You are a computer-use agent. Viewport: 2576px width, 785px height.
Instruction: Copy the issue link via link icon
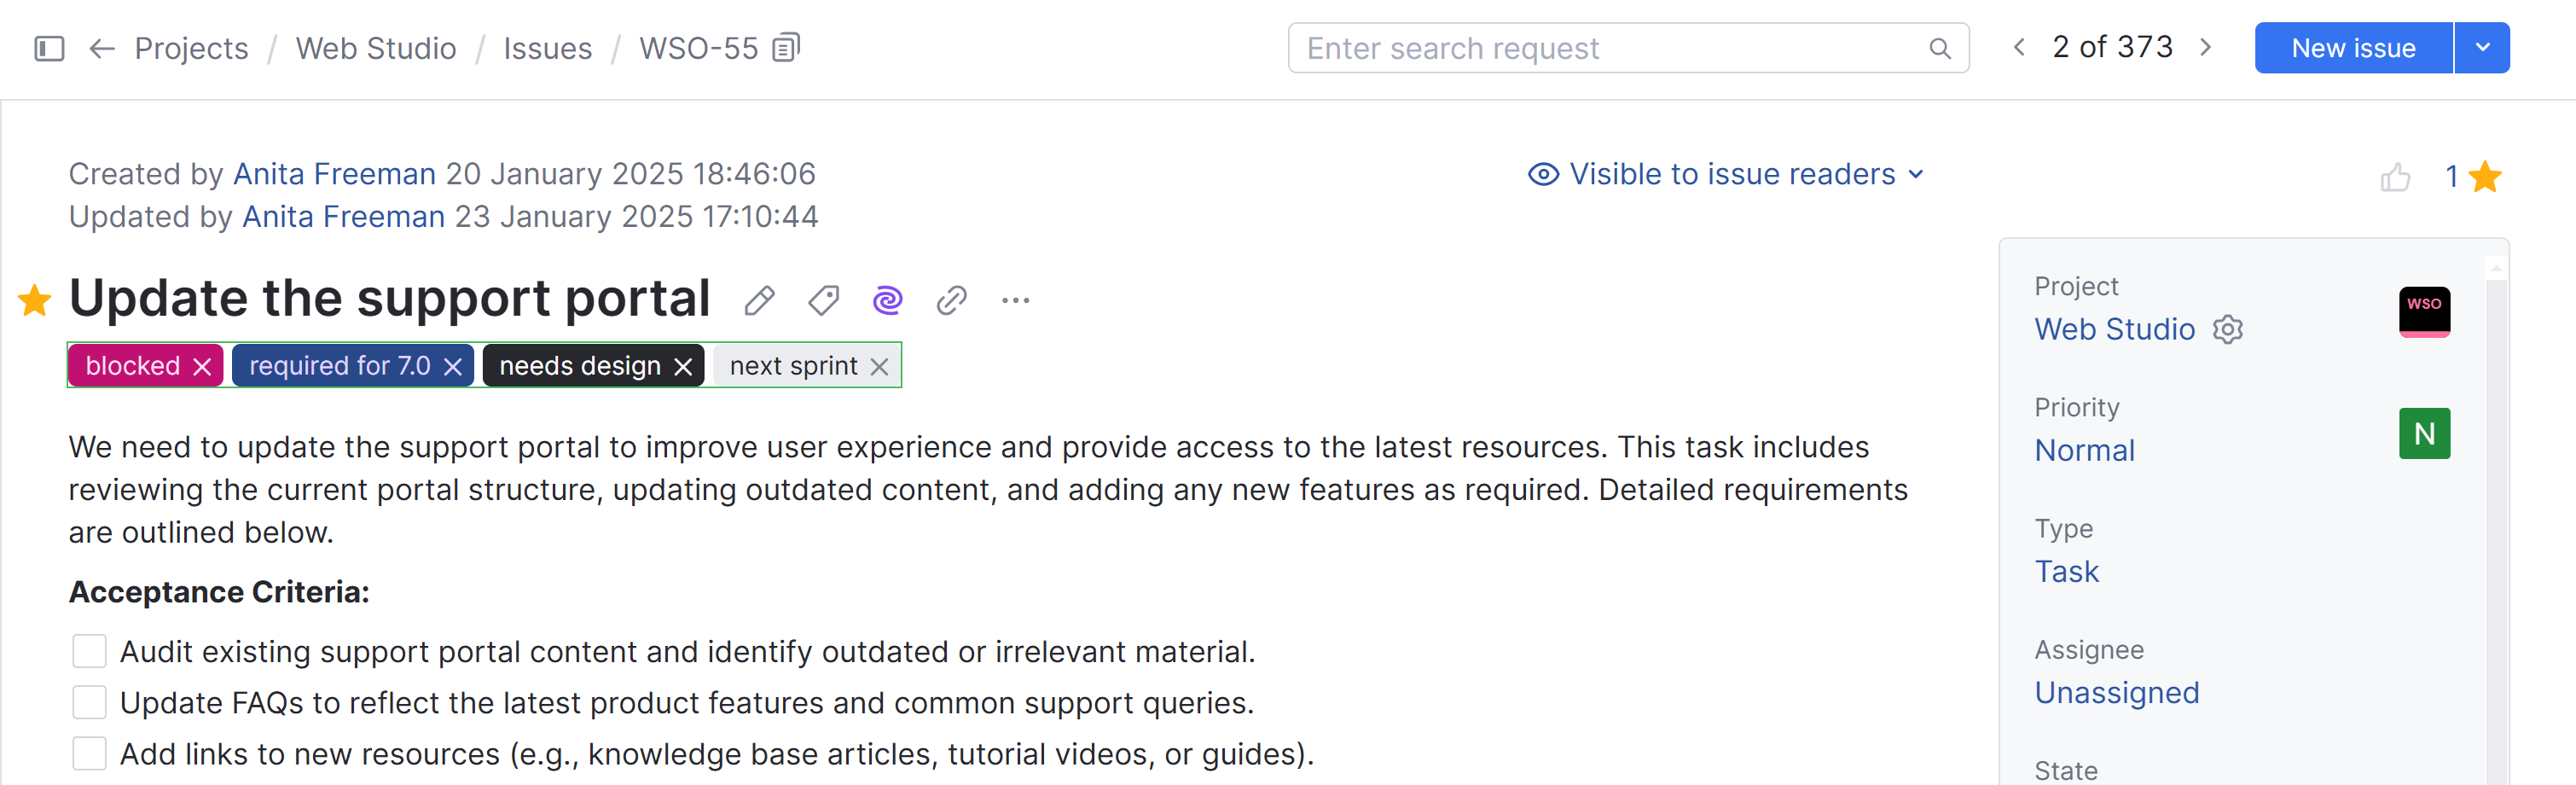950,299
